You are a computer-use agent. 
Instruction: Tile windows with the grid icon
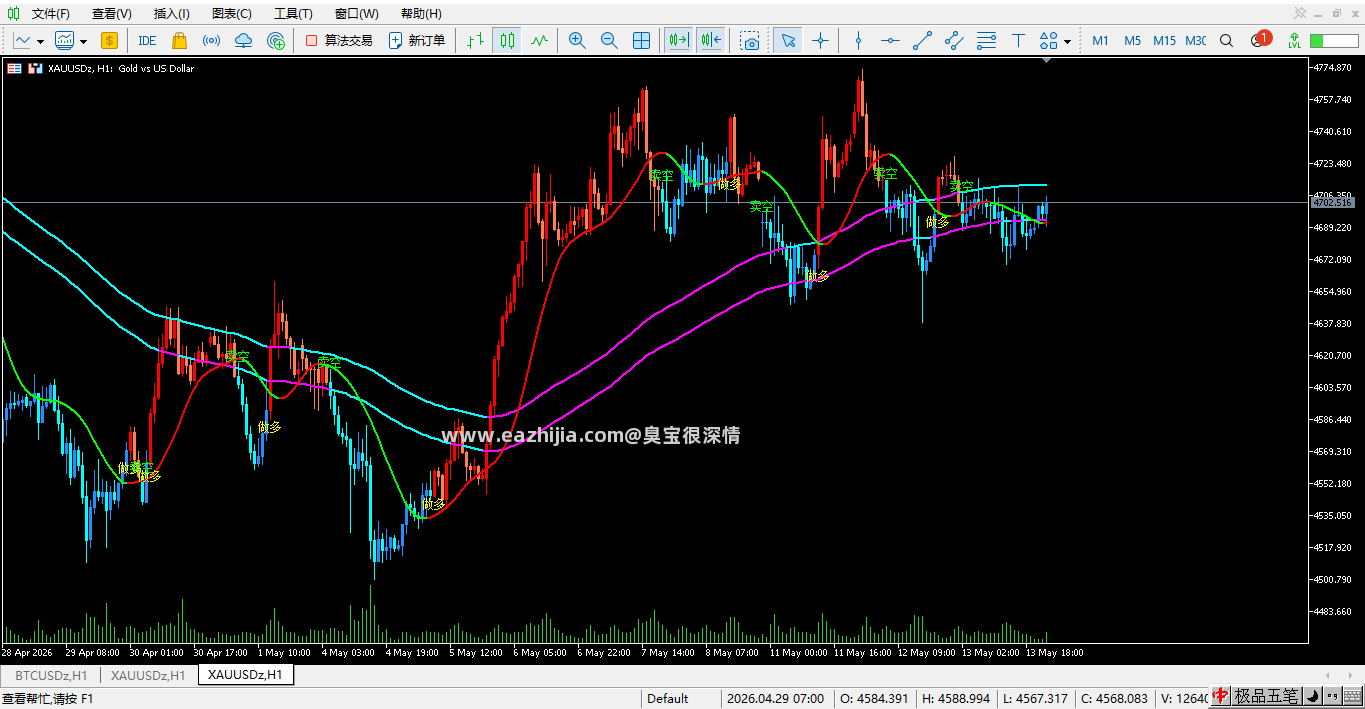[x=642, y=40]
